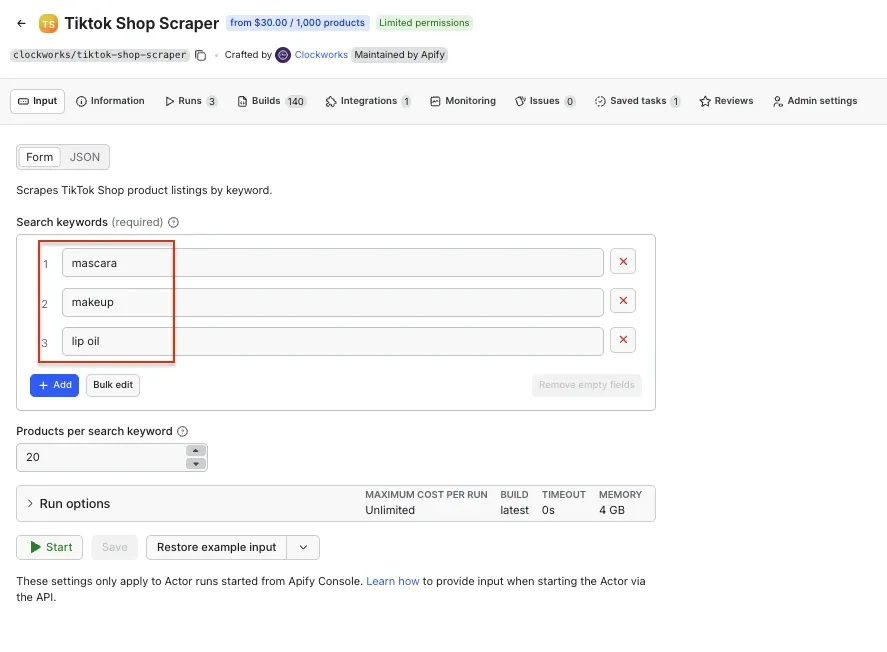This screenshot has height=652, width=887.
Task: Go to the Monitoring tab
Action: click(x=463, y=101)
